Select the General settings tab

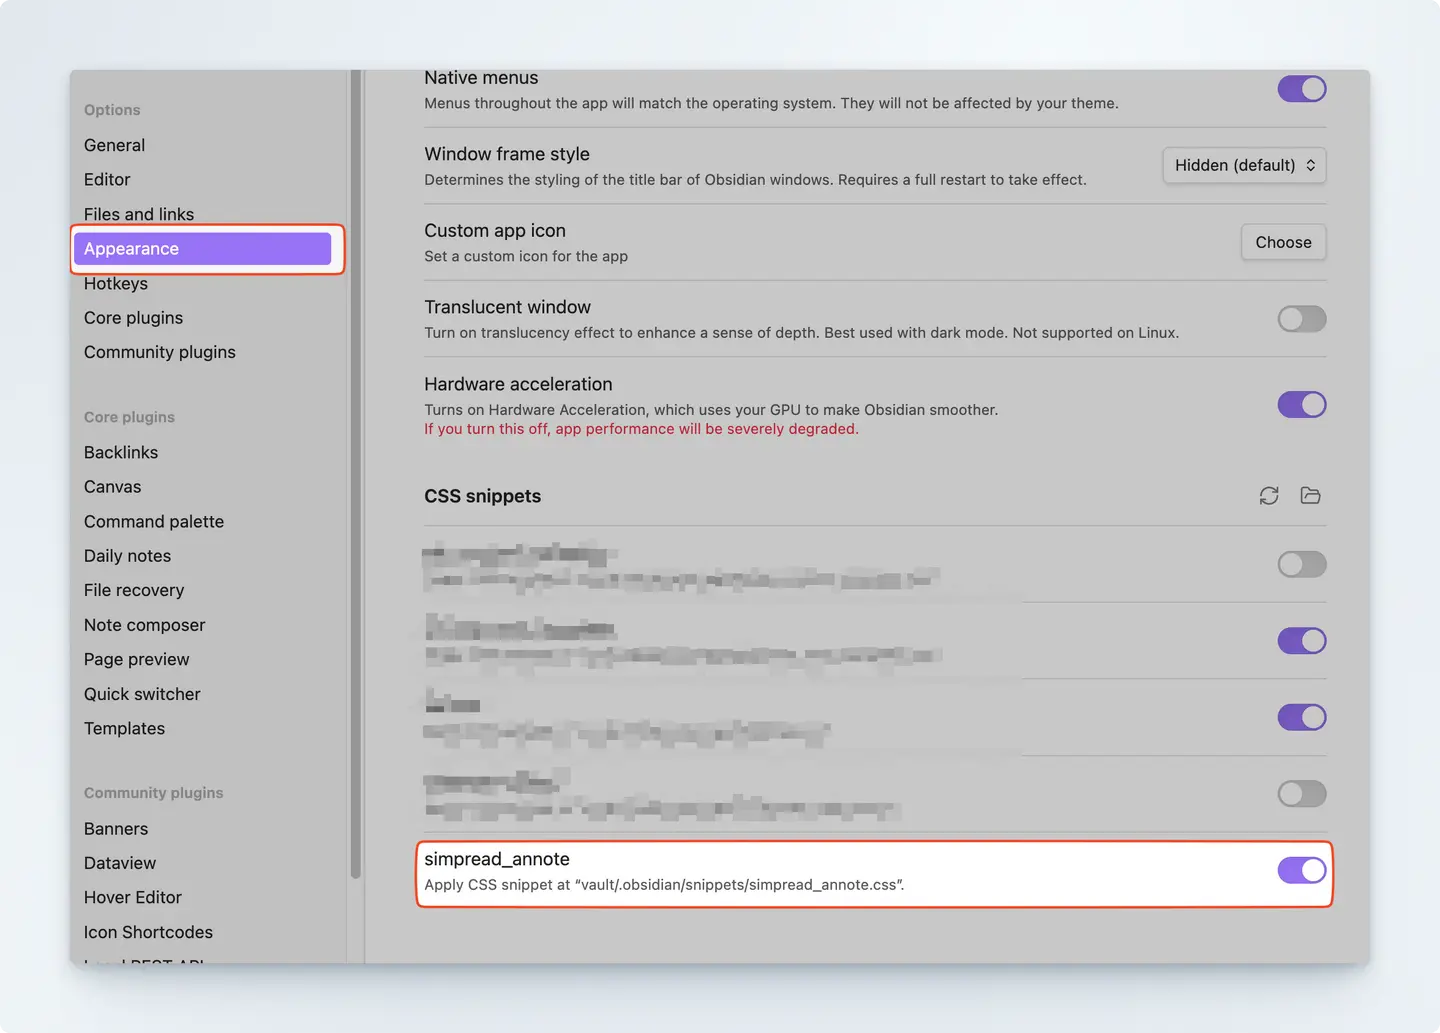coord(114,145)
